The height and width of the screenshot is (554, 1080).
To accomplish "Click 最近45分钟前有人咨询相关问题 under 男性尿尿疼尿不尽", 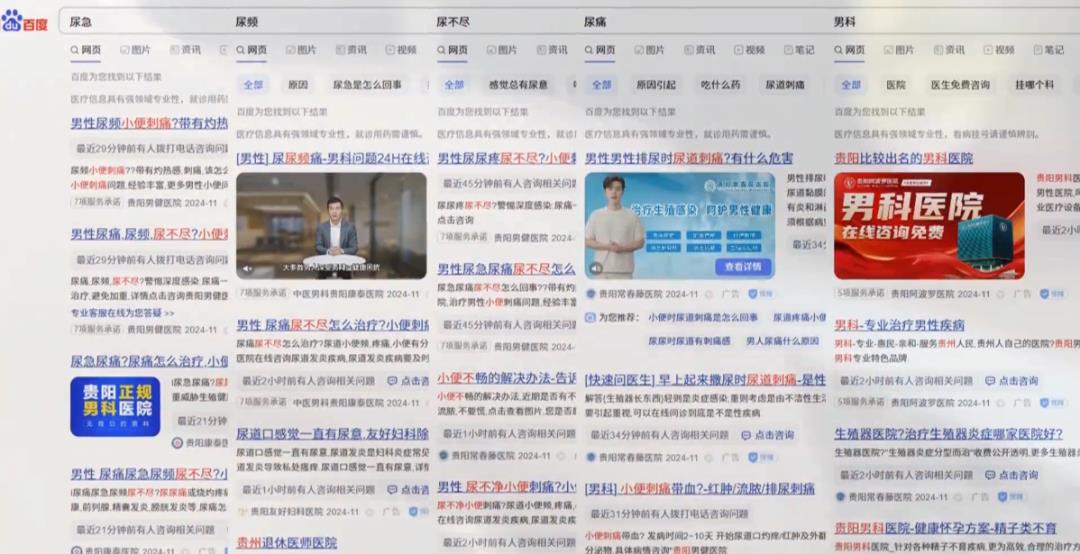I will point(508,183).
